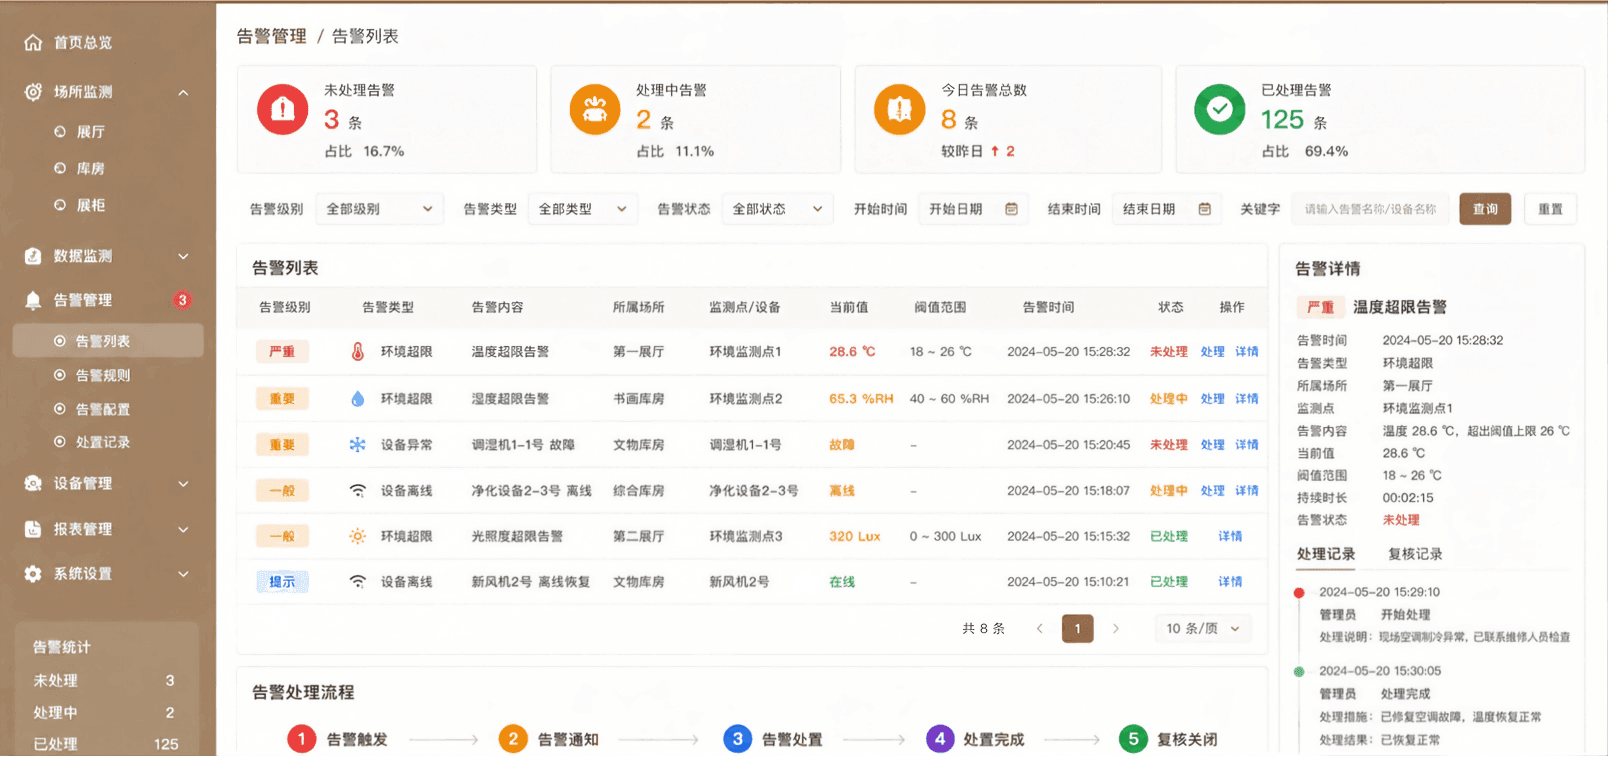This screenshot has width=1610, height=757.
Task: Click the 数据监测 sidebar icon
Action: click(x=33, y=256)
